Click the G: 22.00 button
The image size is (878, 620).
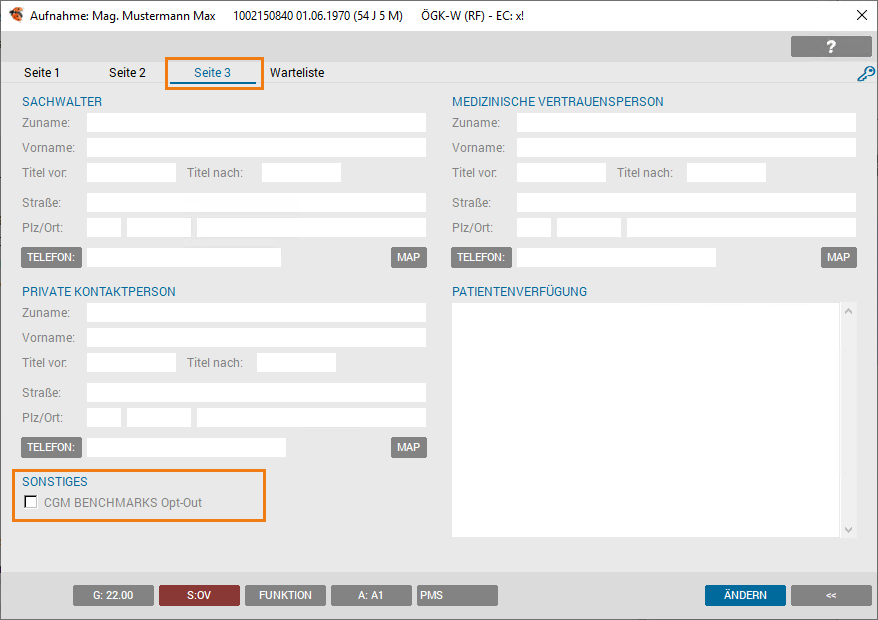point(113,595)
